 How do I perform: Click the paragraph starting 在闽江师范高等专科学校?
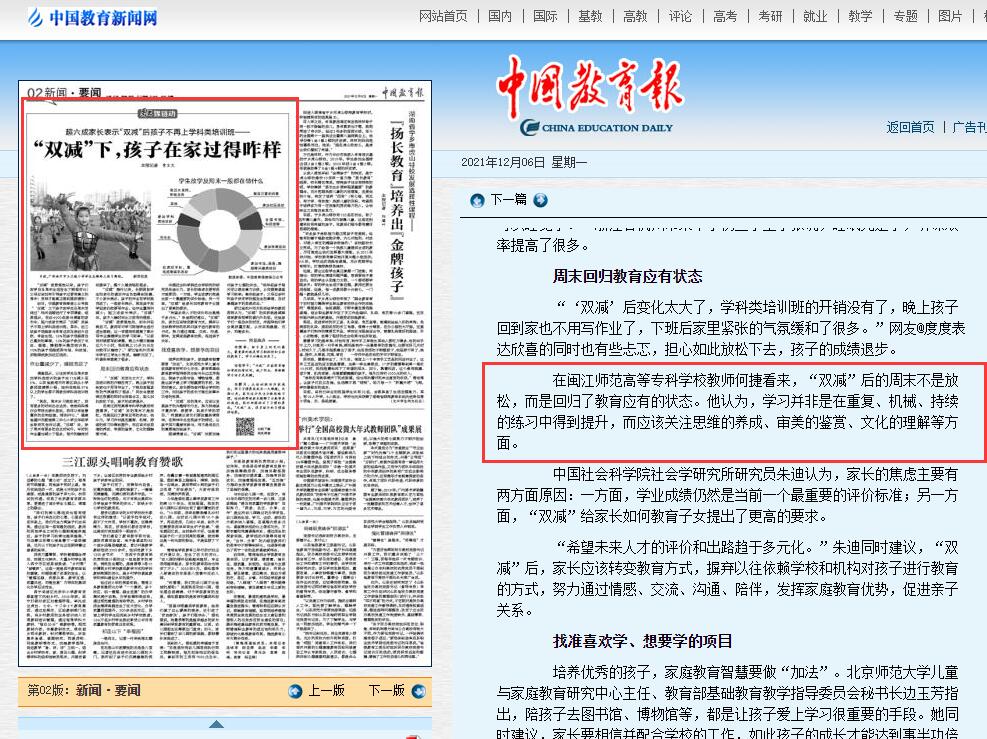pos(728,412)
